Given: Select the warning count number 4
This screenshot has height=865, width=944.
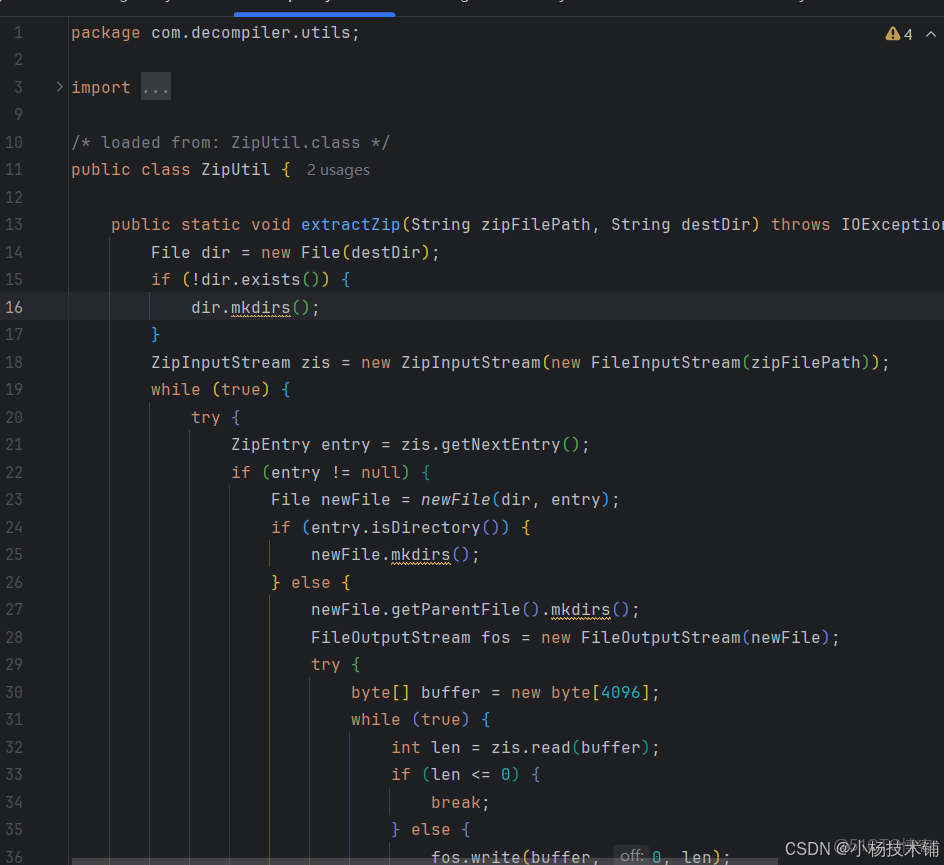Looking at the screenshot, I should pos(908,33).
